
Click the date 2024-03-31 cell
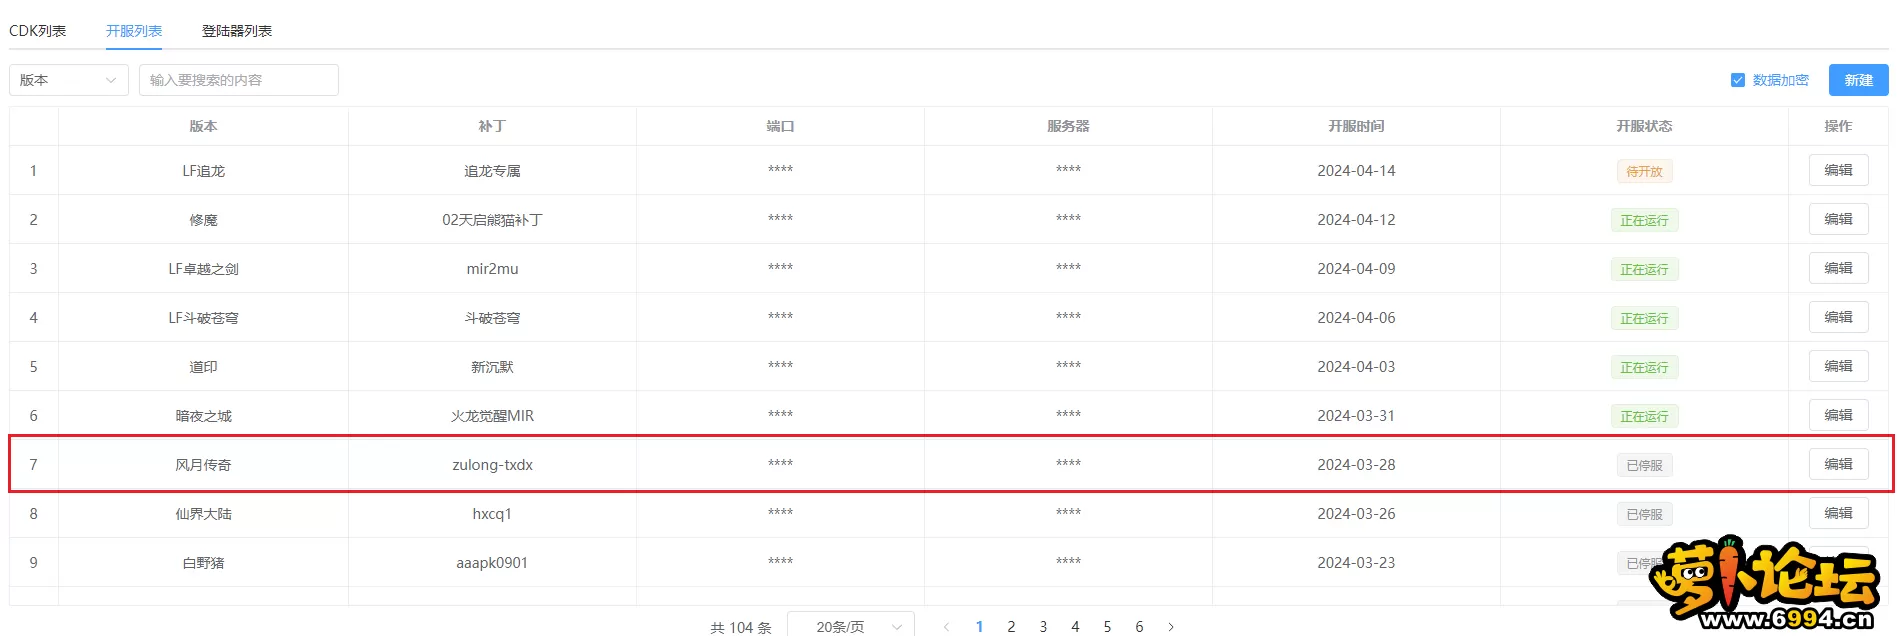tap(1356, 416)
